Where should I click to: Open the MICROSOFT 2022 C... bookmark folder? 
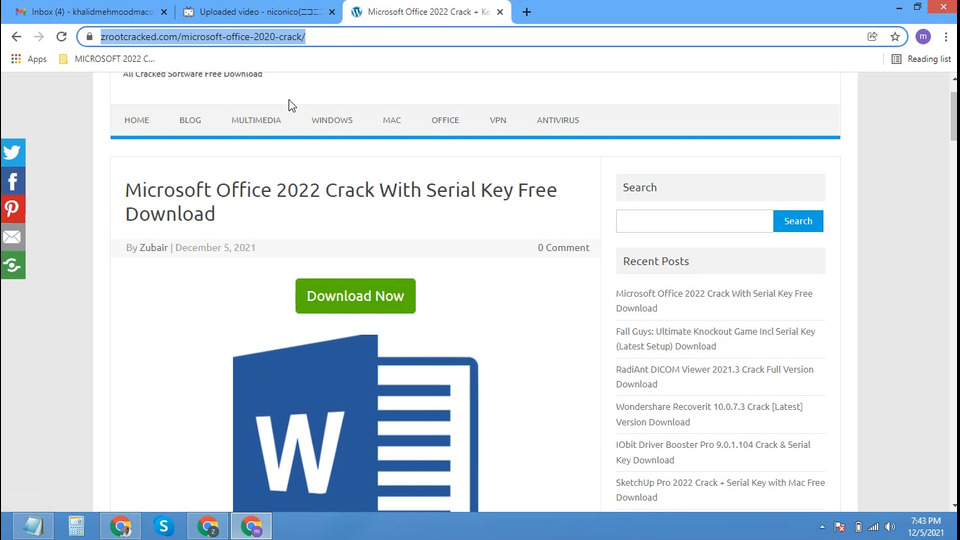click(x=107, y=59)
